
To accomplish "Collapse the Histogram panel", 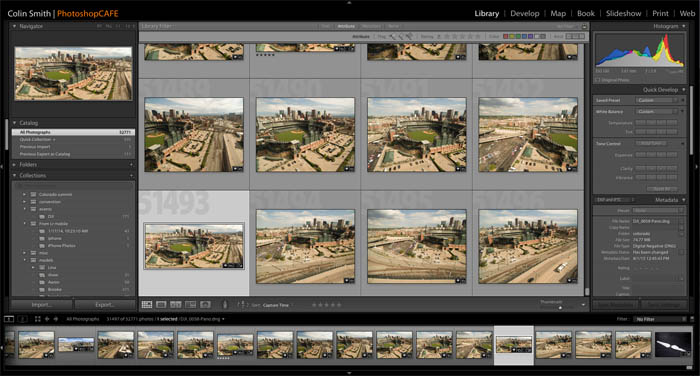I will click(684, 26).
